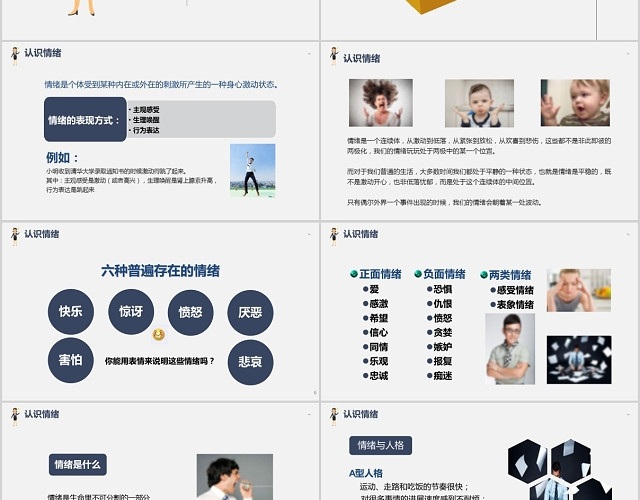Click the 贪婪 list item
The width and height of the screenshot is (640, 500).
tap(440, 332)
